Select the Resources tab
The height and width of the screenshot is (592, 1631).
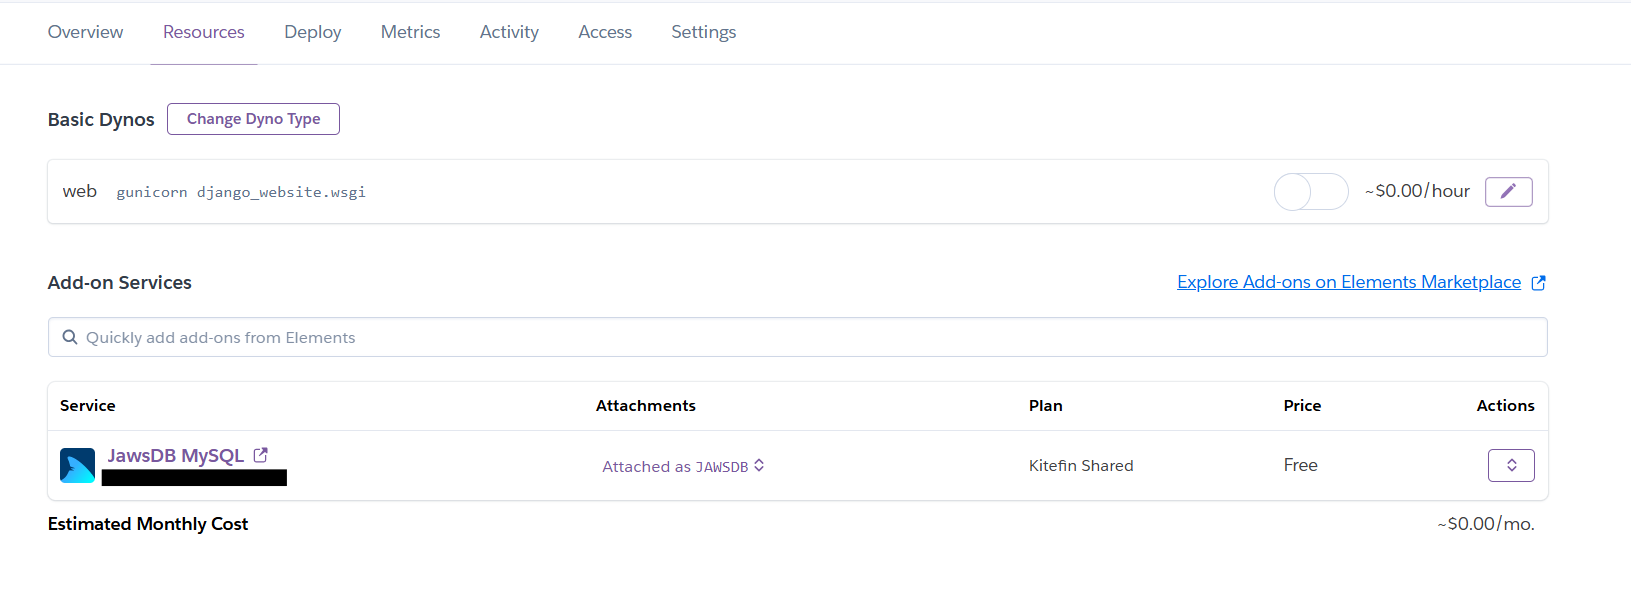203,32
